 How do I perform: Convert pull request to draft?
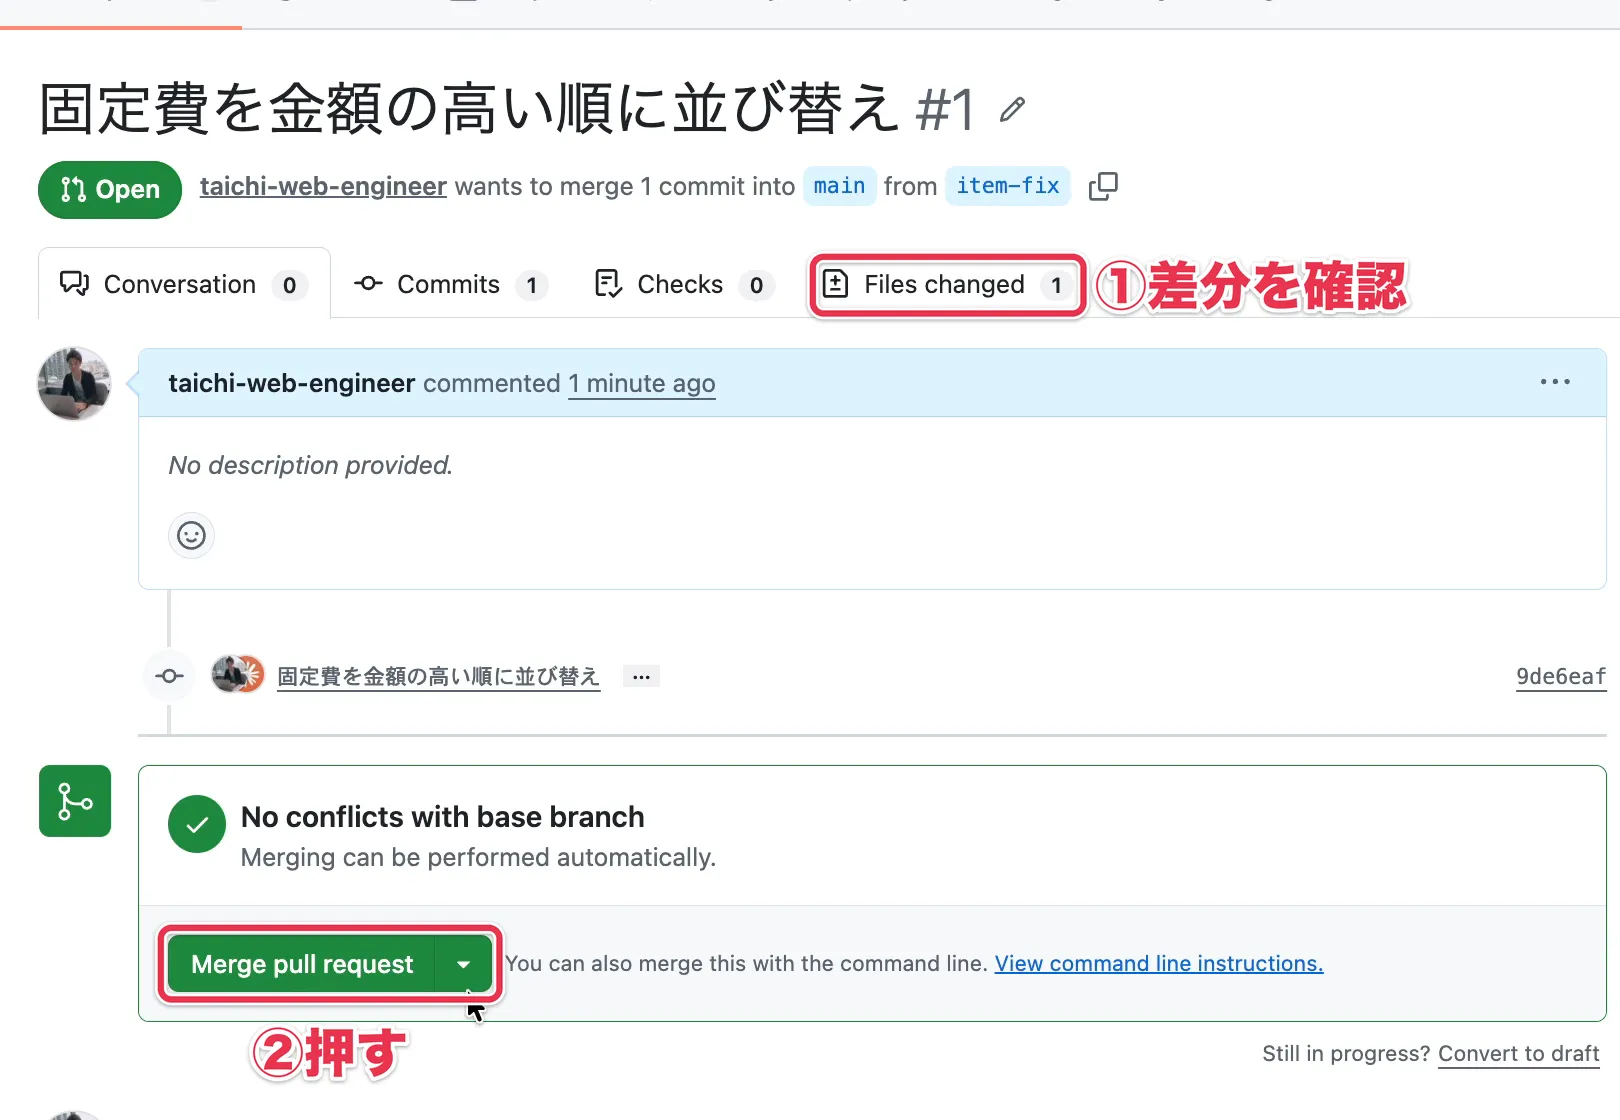point(1519,1053)
